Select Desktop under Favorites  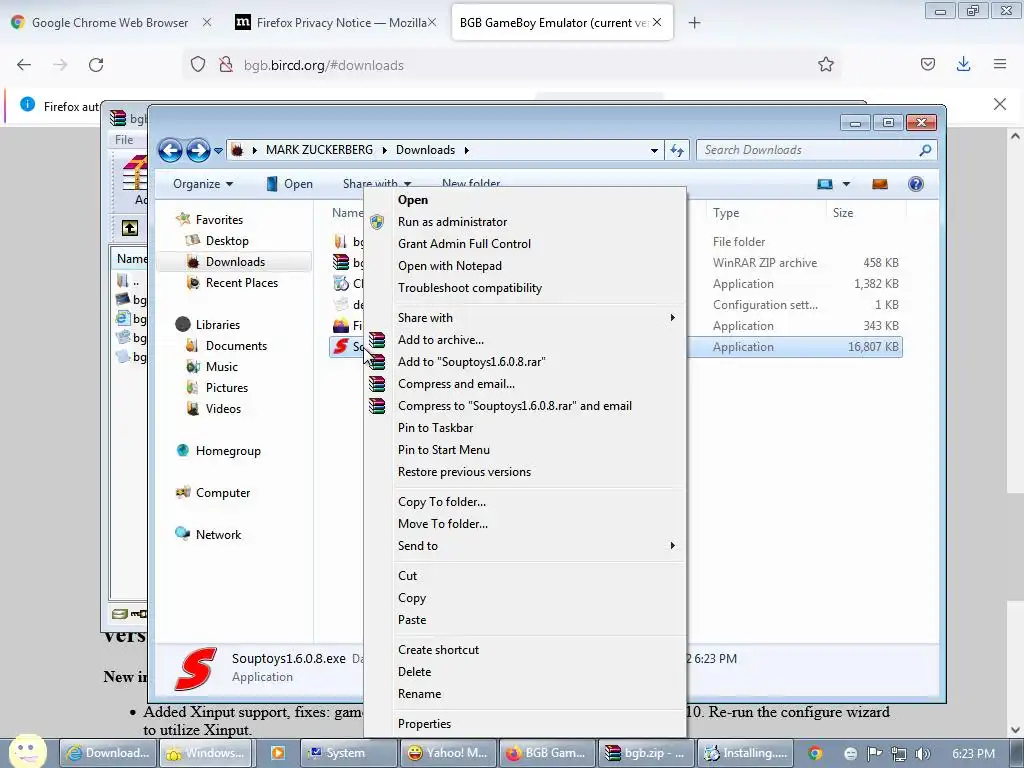click(227, 240)
